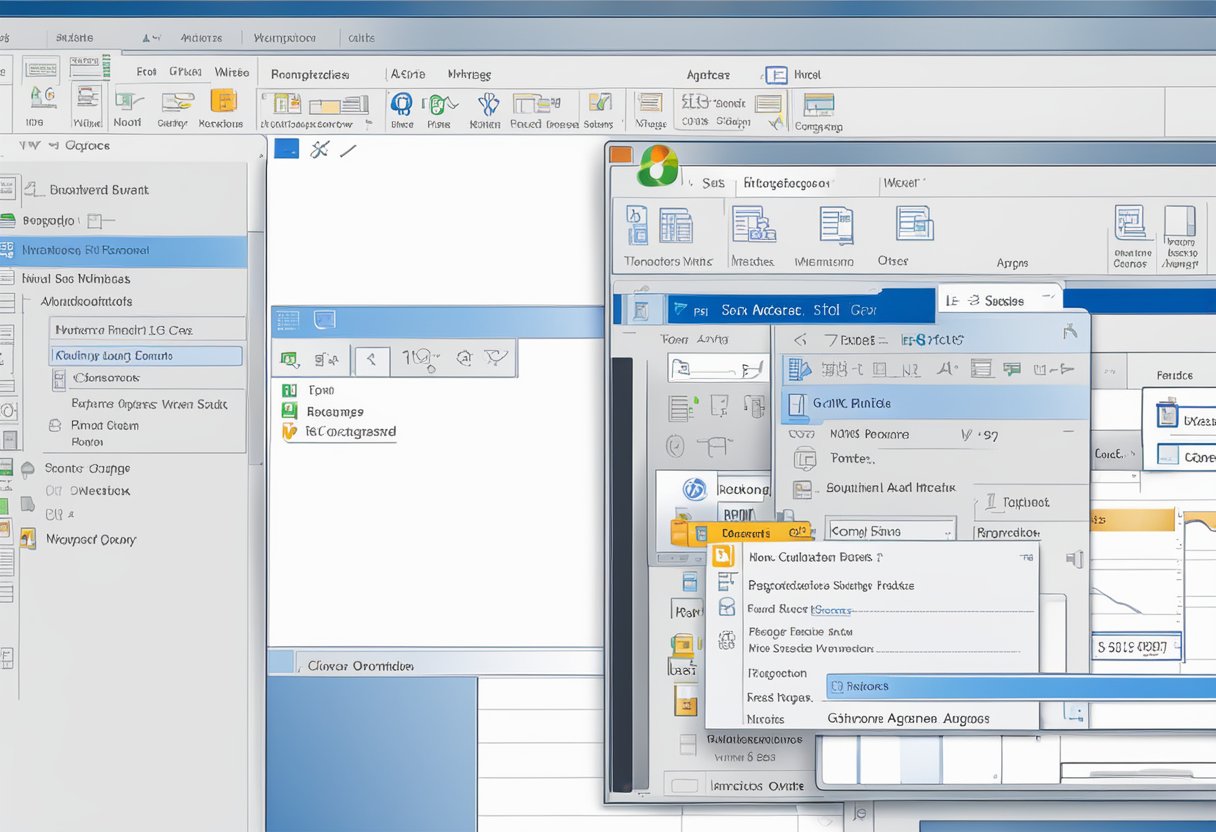Click the orange ribbon icon in the top-left toolbar
1216x832 pixels.
pos(222,101)
